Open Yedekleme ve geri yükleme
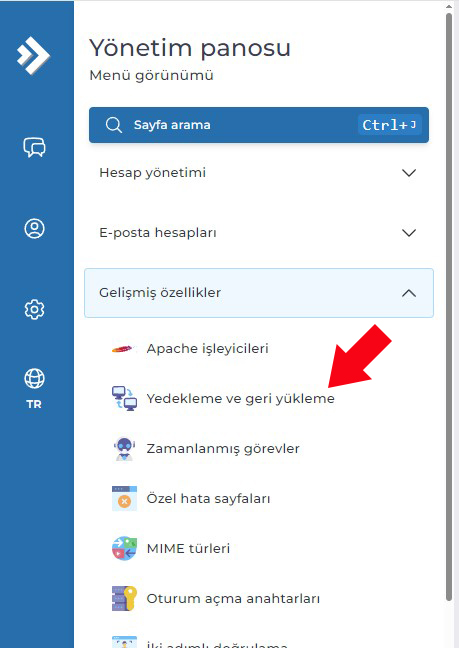459x648 pixels. 240,399
